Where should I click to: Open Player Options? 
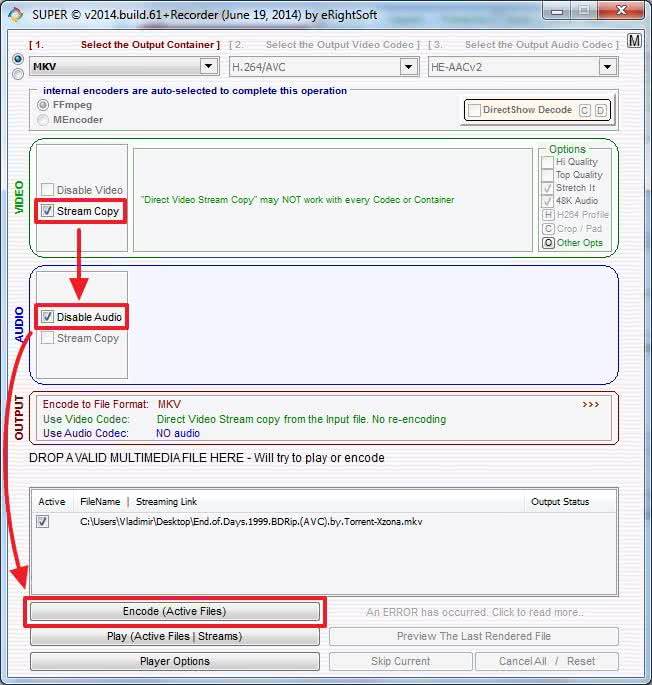click(175, 661)
